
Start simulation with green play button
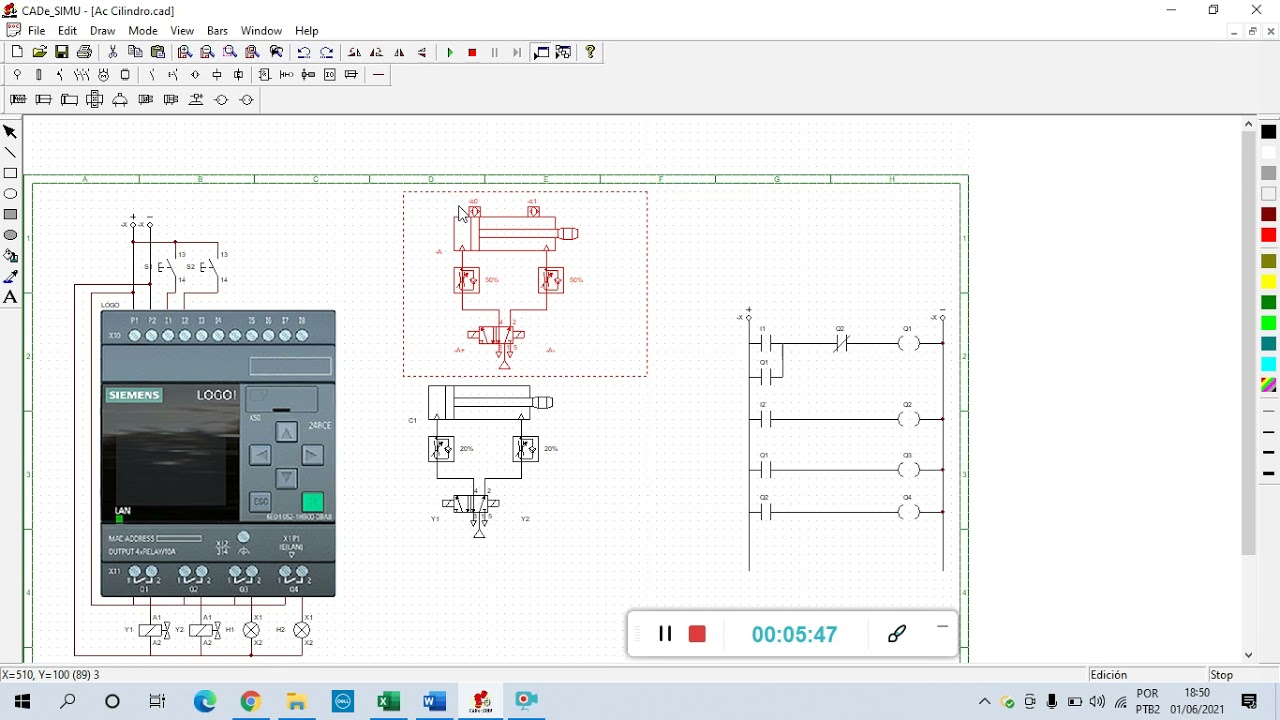click(450, 52)
